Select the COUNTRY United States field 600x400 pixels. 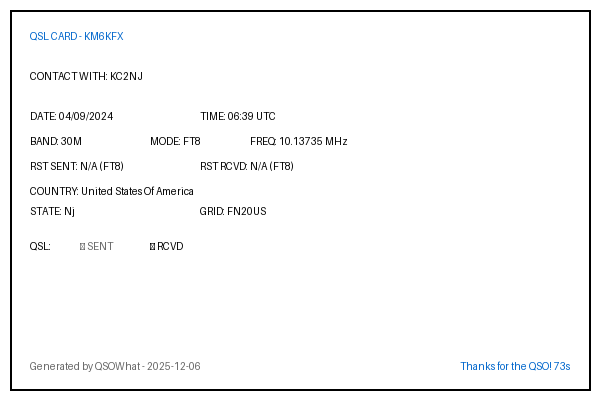[112, 191]
